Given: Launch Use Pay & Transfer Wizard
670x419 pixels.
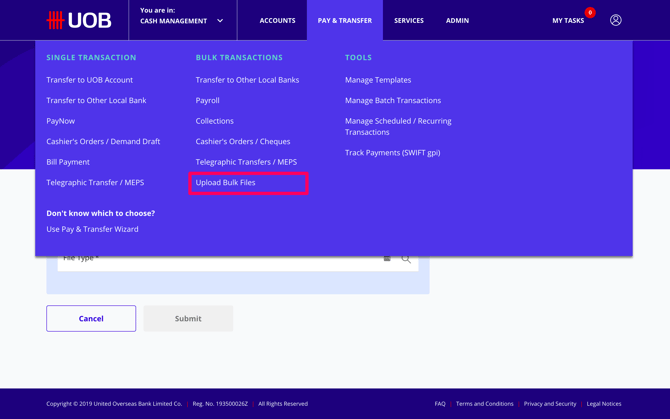Looking at the screenshot, I should click(x=92, y=229).
